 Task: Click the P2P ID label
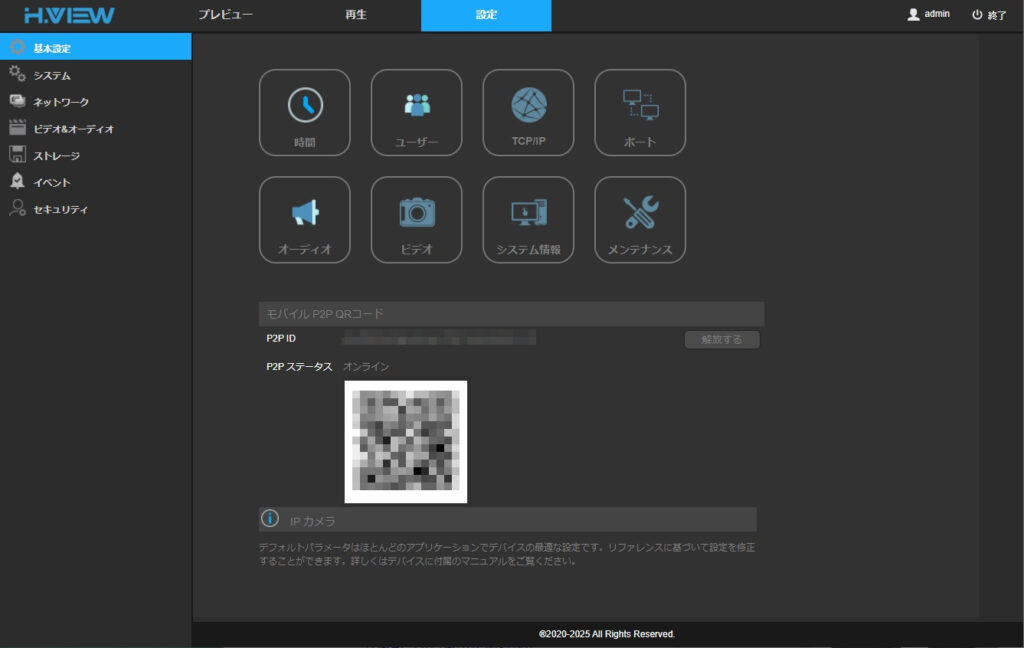point(281,338)
